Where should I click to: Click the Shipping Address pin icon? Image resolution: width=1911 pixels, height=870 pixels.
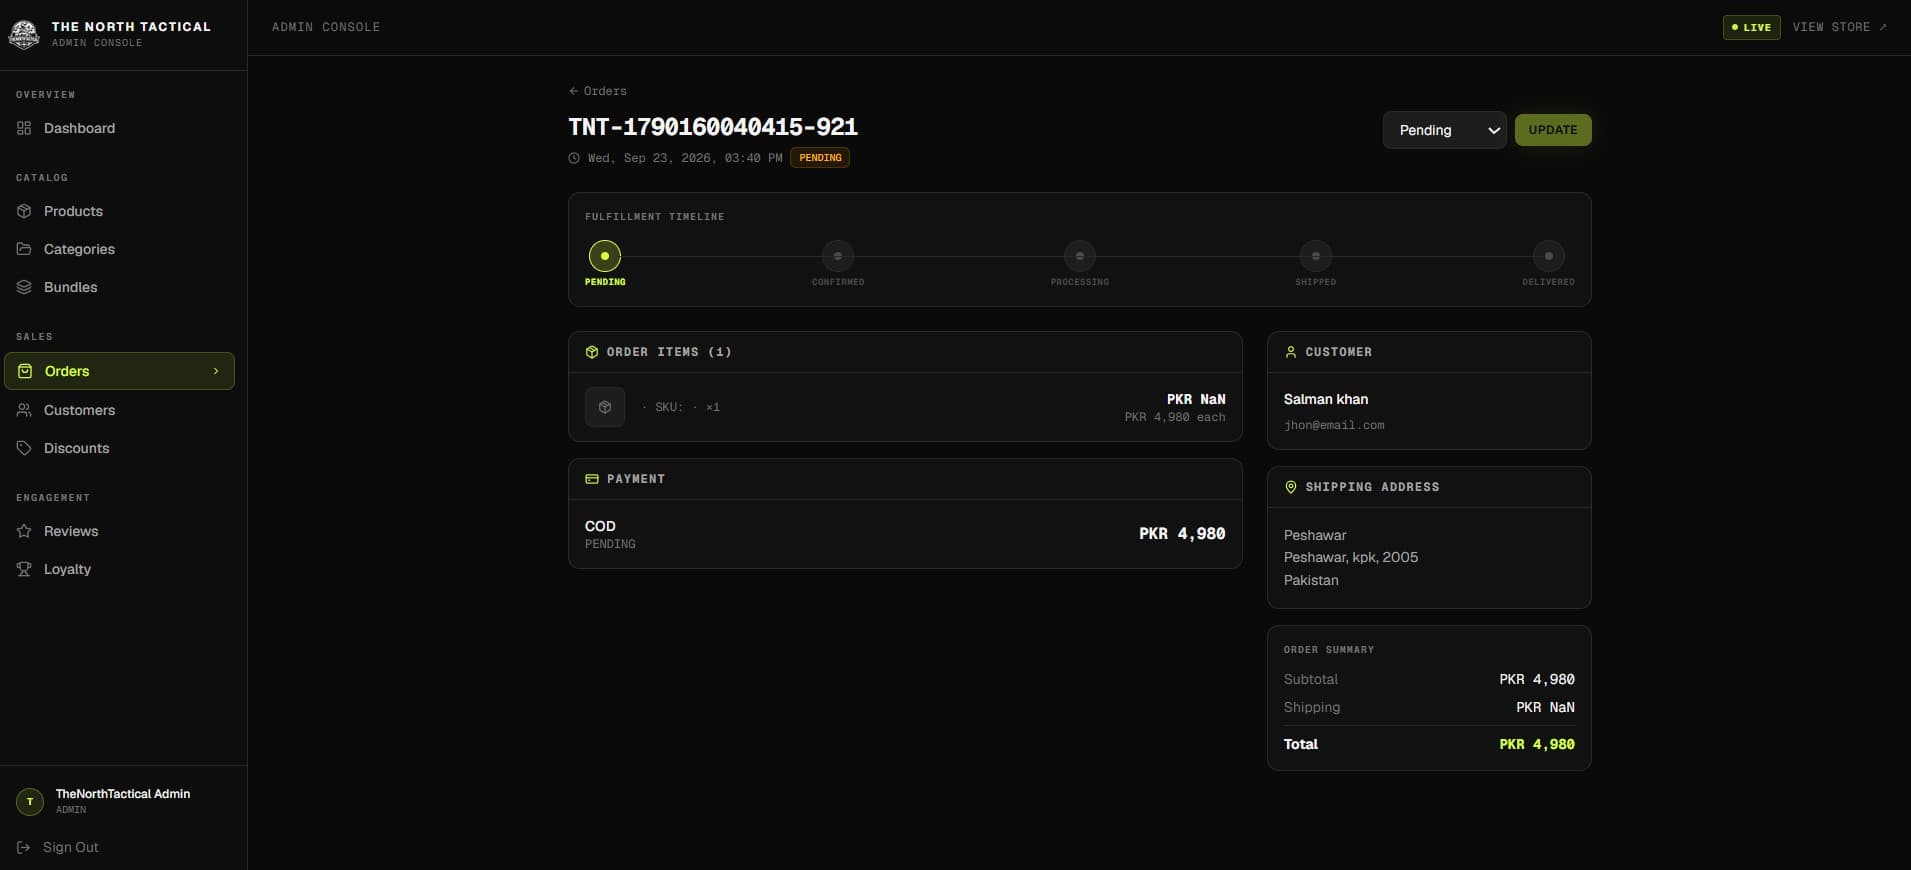(1291, 487)
